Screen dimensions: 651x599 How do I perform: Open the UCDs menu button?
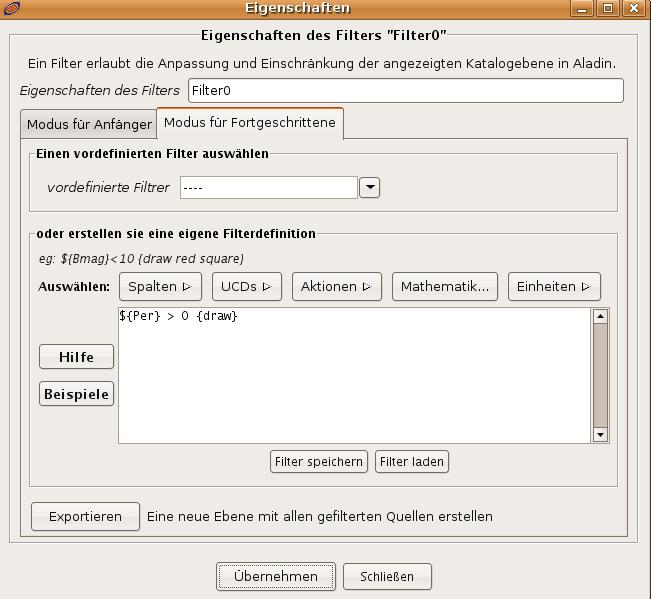[246, 286]
